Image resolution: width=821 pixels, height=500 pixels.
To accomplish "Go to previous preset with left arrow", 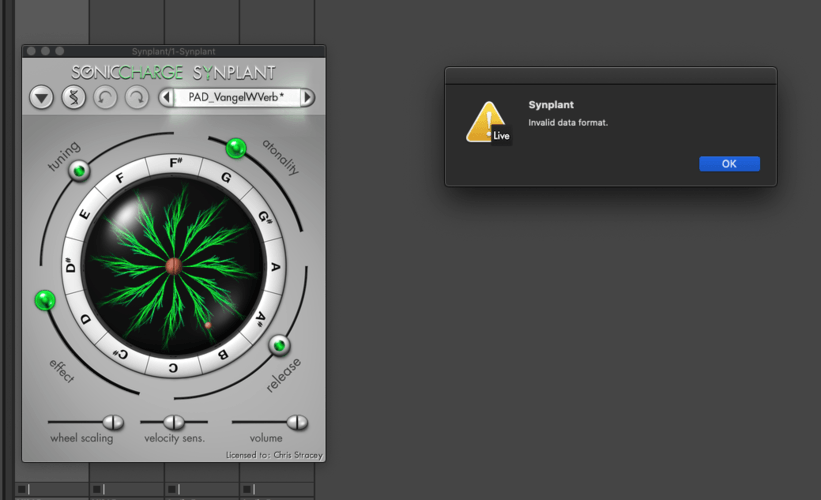I will pos(167,97).
